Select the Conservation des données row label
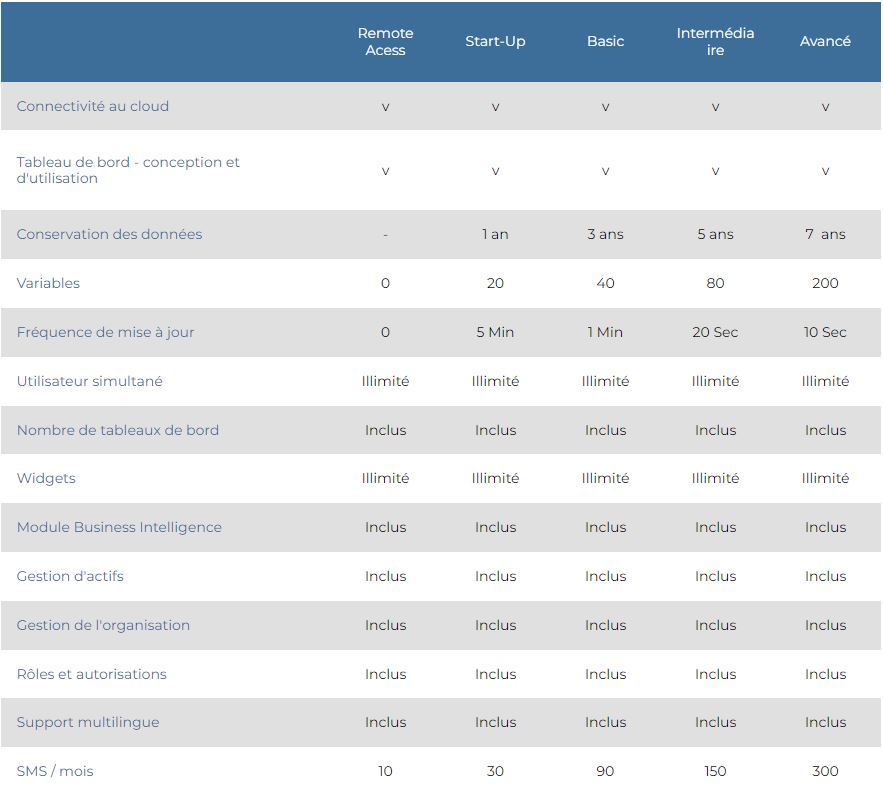The image size is (883, 810). click(109, 234)
